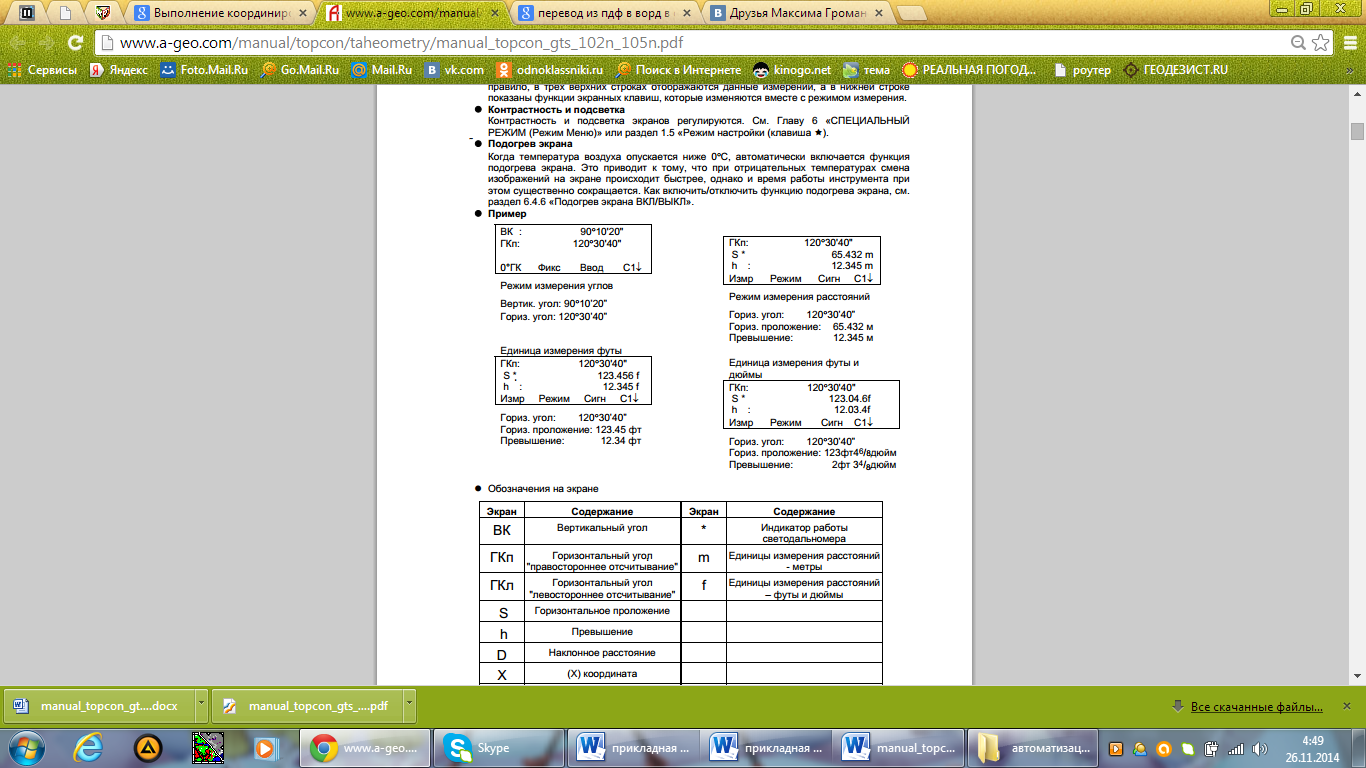1366x768 pixels.
Task: Click the page vertical scrollbar thumb
Action: coord(1357,131)
